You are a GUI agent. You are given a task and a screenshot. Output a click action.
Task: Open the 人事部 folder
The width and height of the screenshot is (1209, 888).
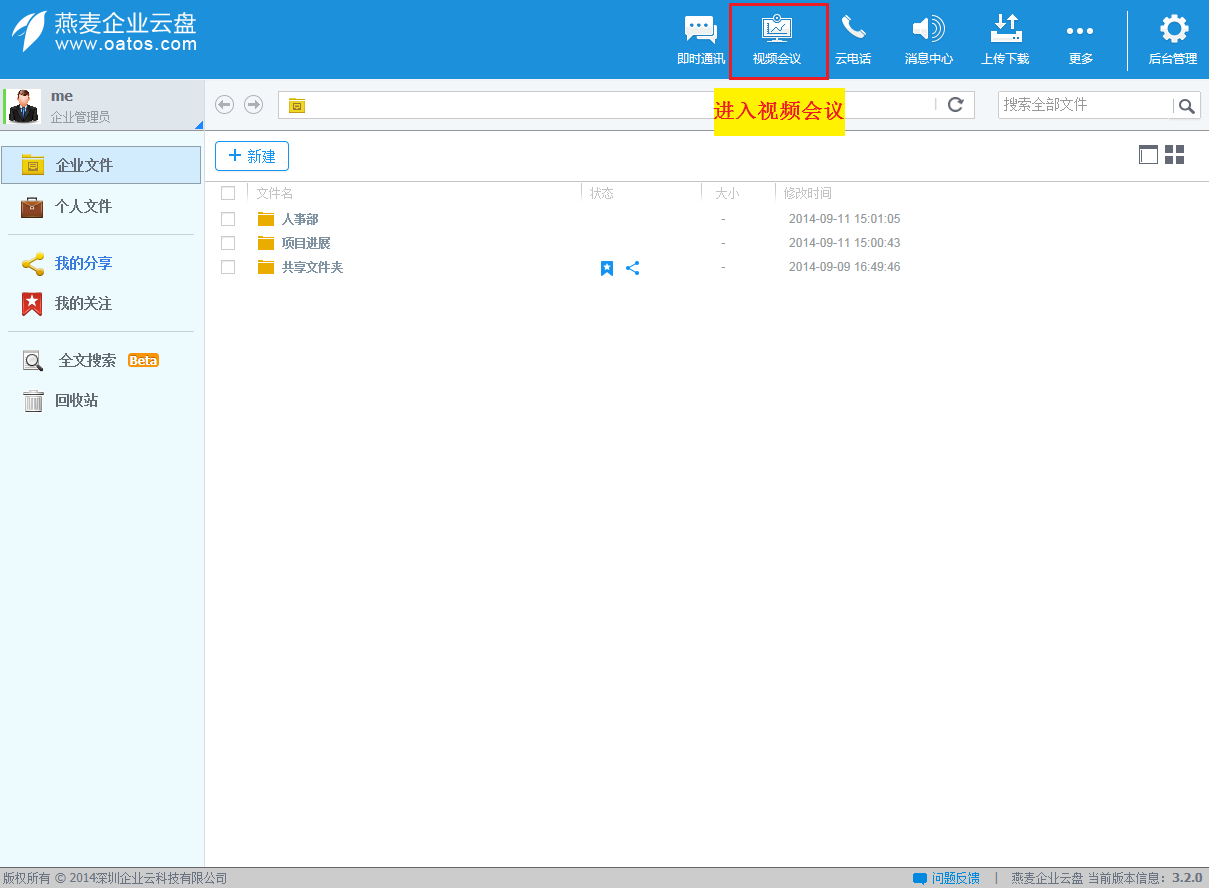[300, 219]
